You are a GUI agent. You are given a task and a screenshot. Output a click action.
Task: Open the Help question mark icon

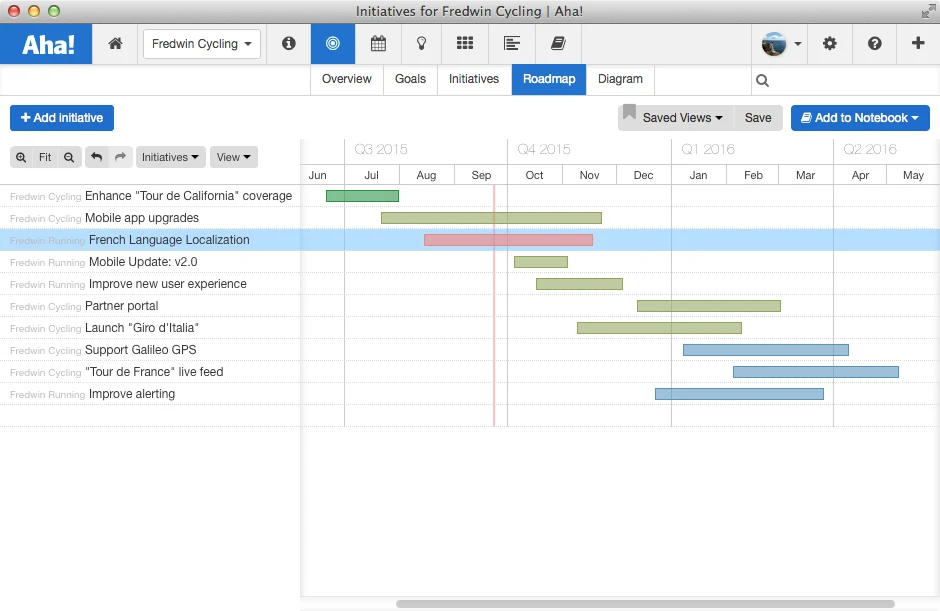(875, 44)
